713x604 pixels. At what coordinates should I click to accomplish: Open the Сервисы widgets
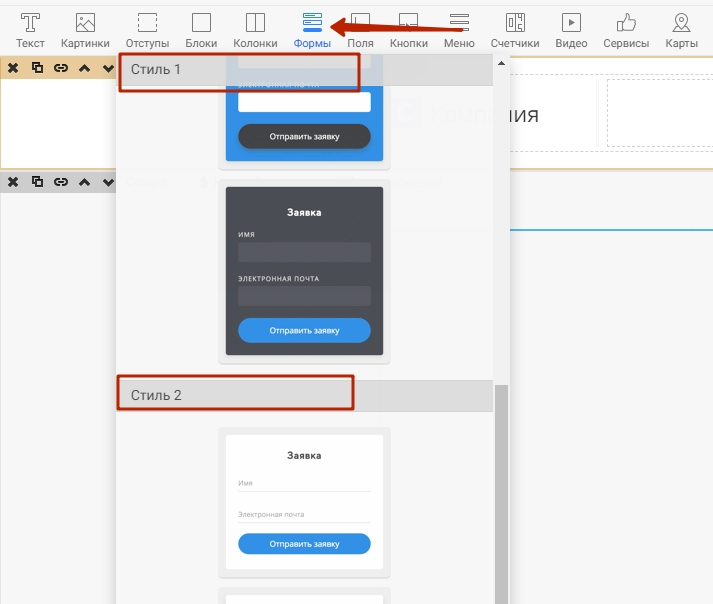626,30
